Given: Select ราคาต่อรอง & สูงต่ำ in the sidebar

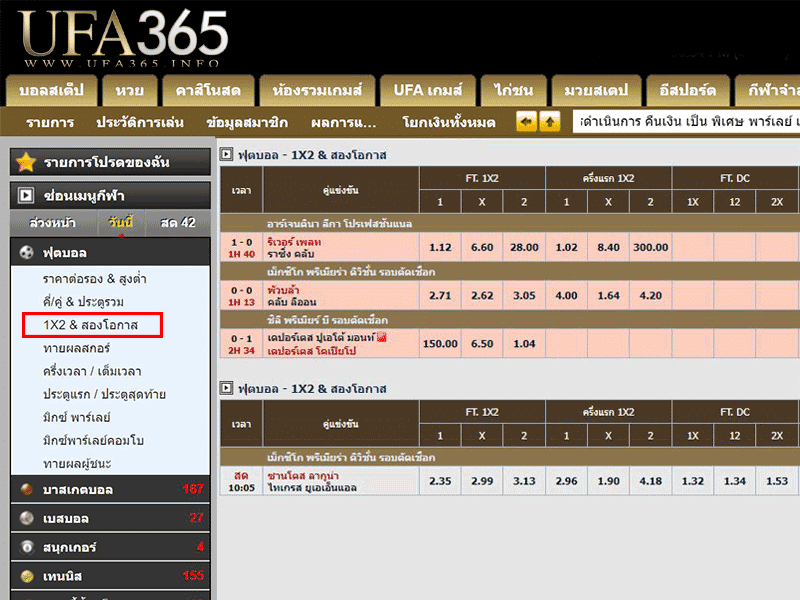Looking at the screenshot, I should point(95,279).
